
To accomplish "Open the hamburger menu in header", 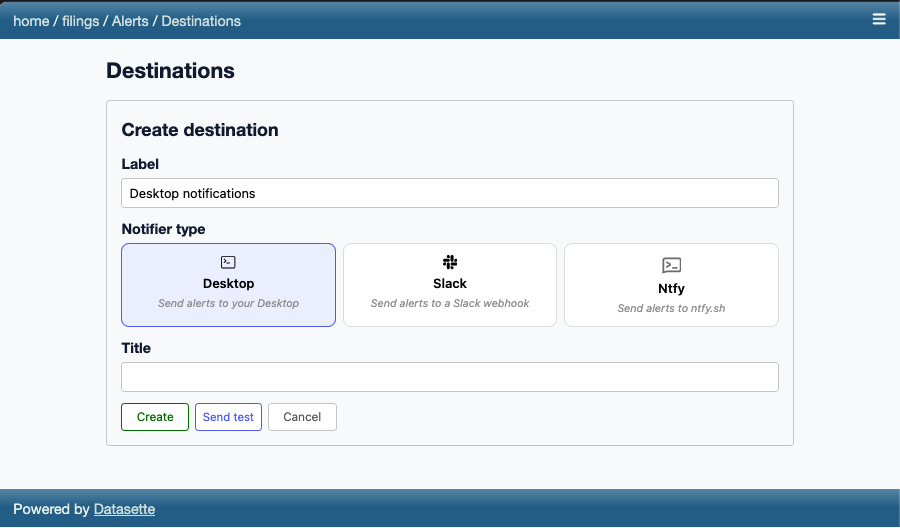I will 879,19.
